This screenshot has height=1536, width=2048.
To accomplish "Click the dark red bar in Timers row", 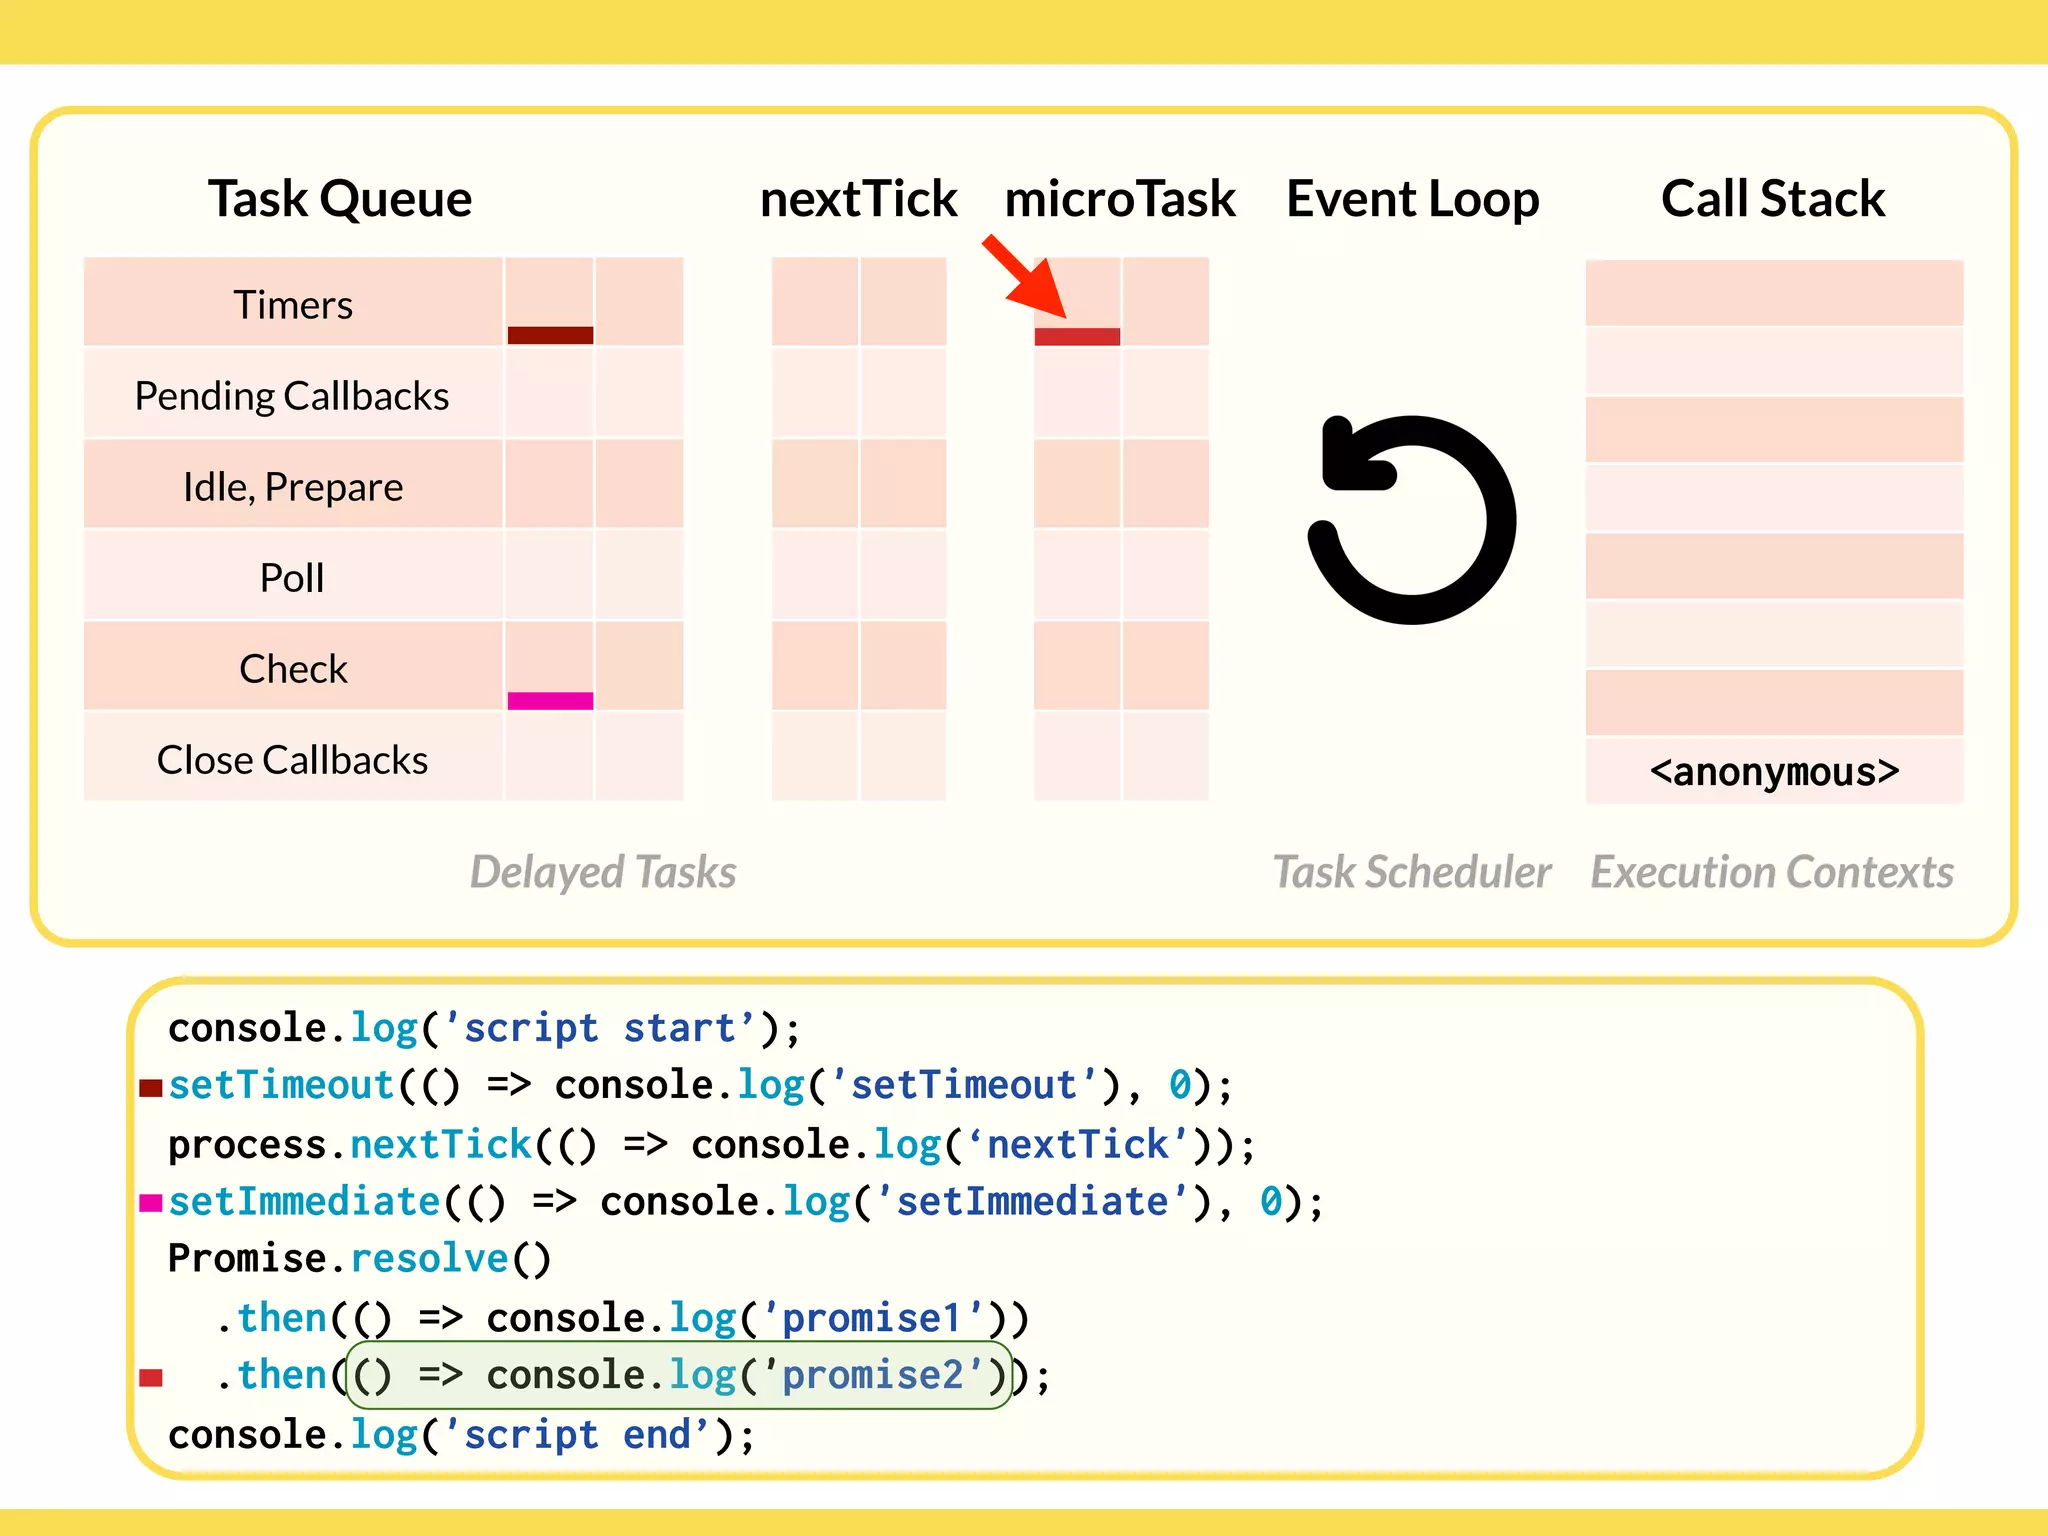I will coord(550,335).
